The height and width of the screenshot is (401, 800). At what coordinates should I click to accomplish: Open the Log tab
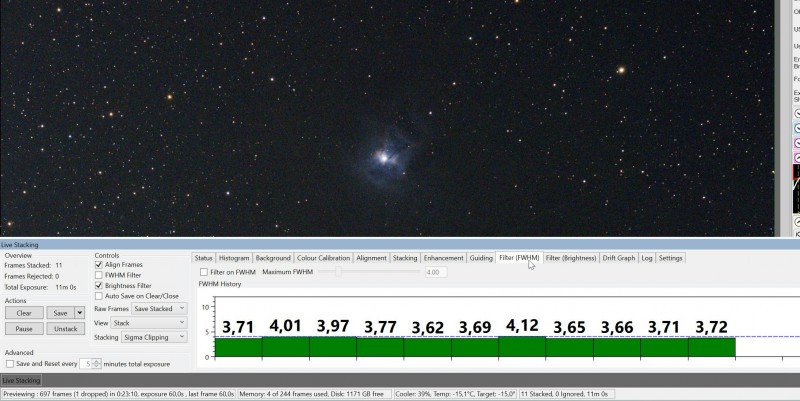[647, 258]
